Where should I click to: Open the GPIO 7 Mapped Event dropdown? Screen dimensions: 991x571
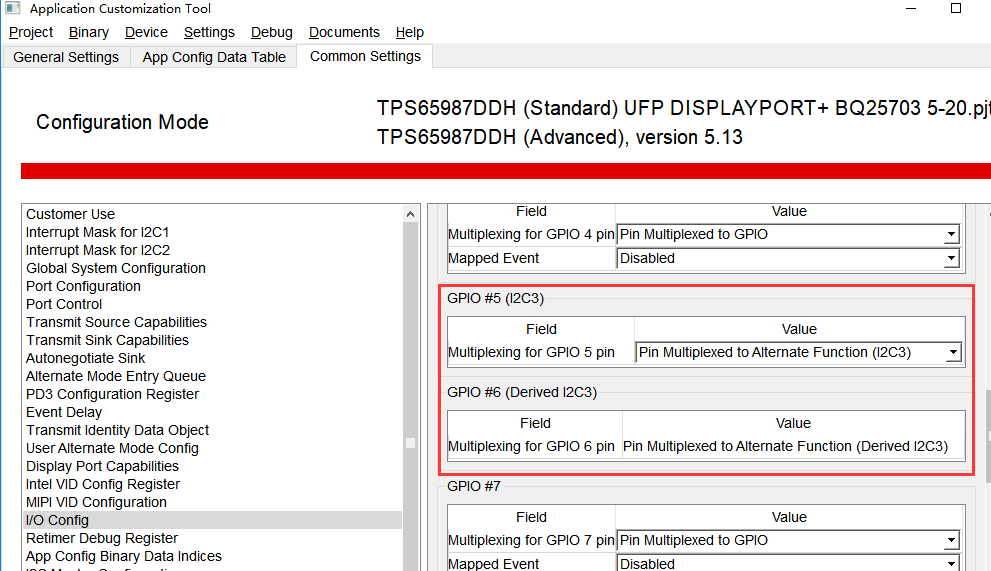tap(788, 563)
